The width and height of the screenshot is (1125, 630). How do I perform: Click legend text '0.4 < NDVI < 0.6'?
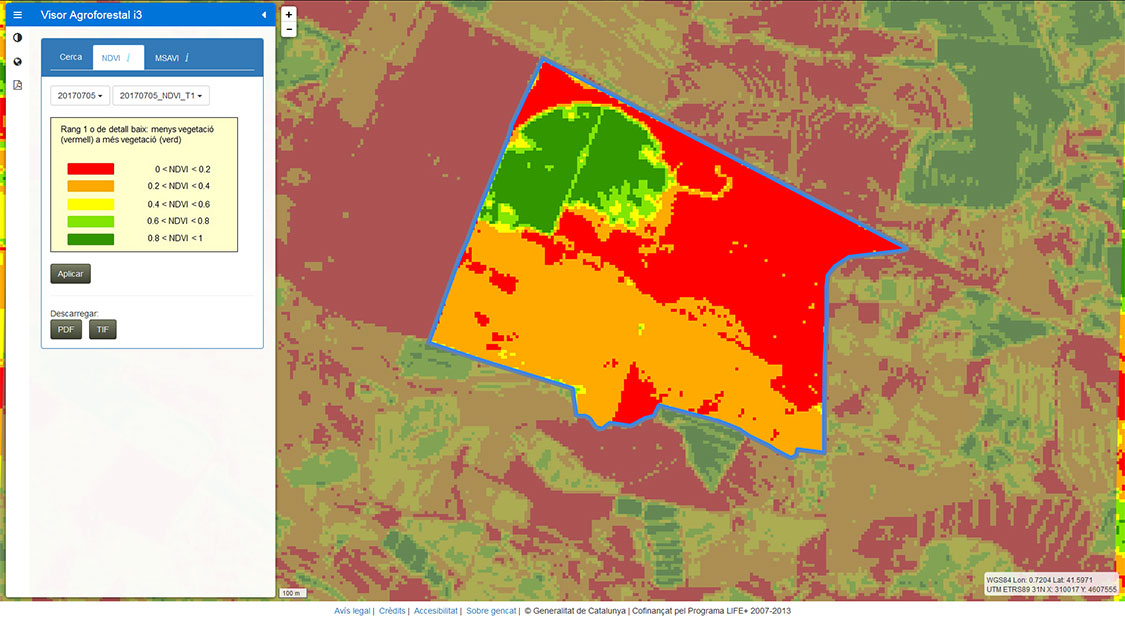point(179,204)
